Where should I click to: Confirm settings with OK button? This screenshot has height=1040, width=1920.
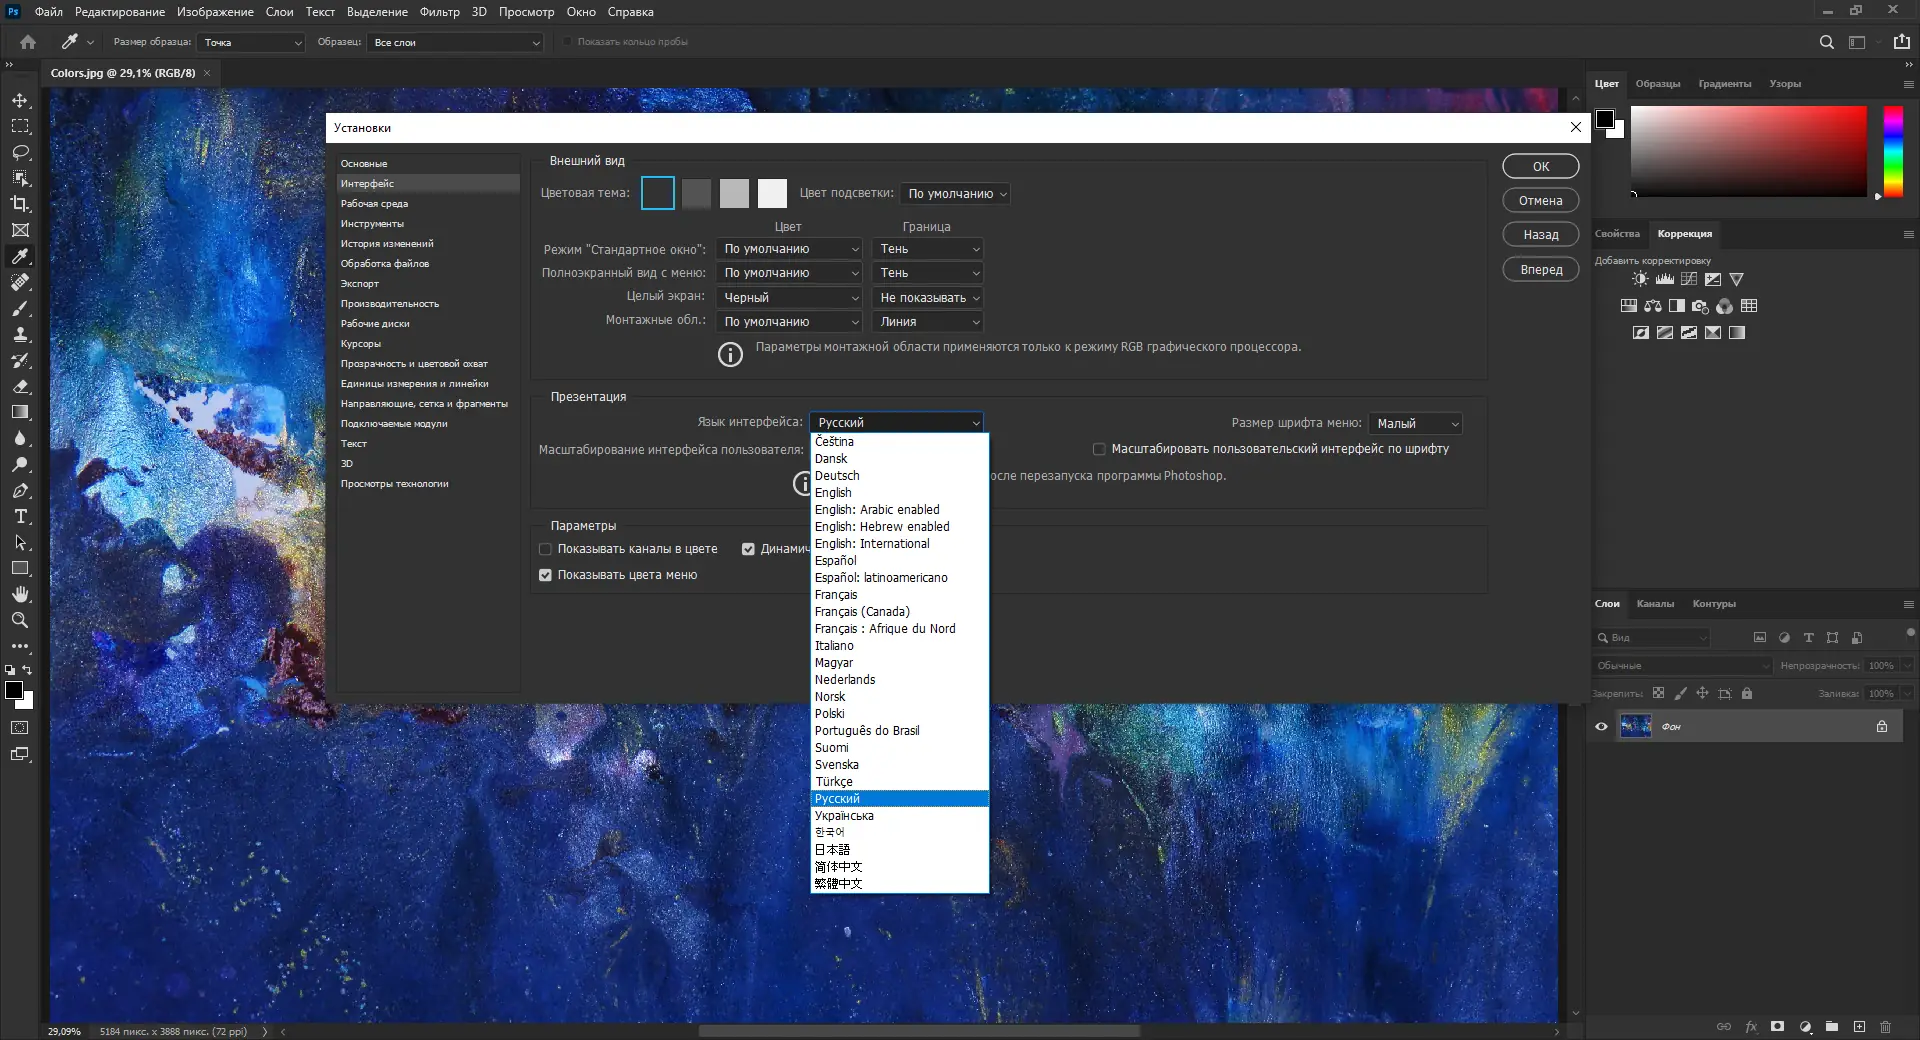coord(1541,167)
